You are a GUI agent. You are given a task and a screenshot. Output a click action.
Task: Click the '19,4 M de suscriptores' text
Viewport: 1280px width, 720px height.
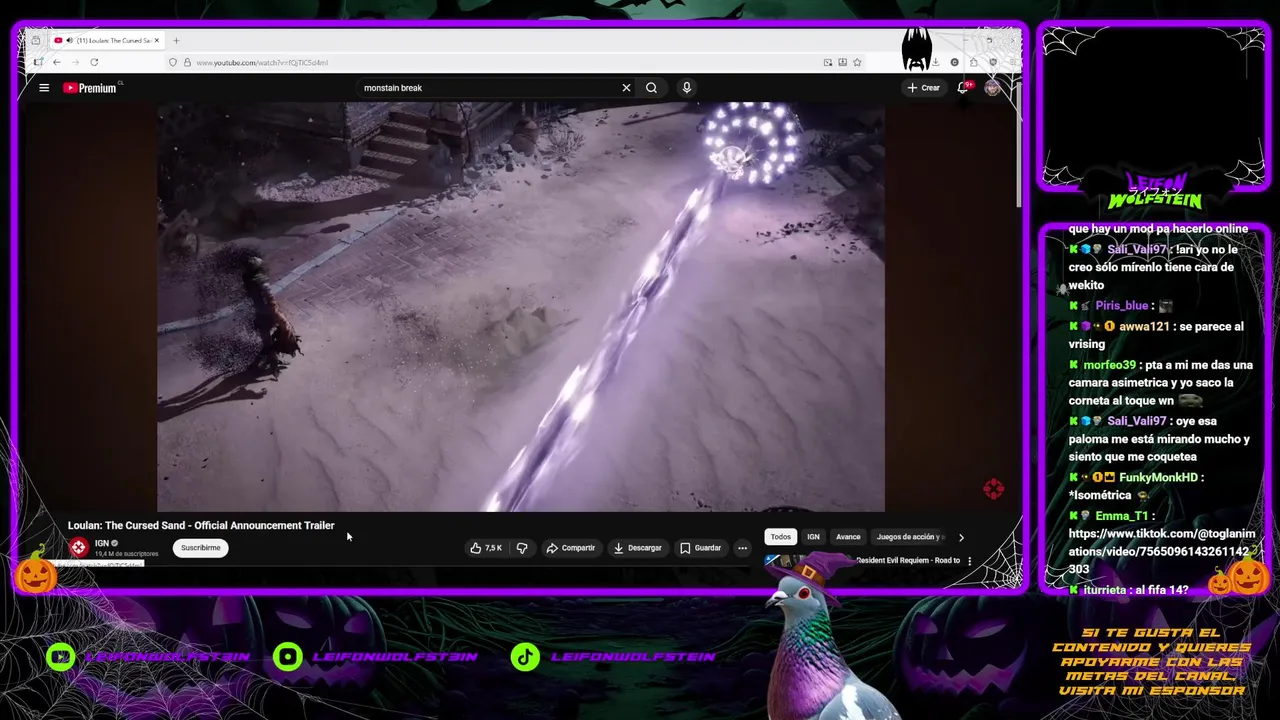coord(127,554)
